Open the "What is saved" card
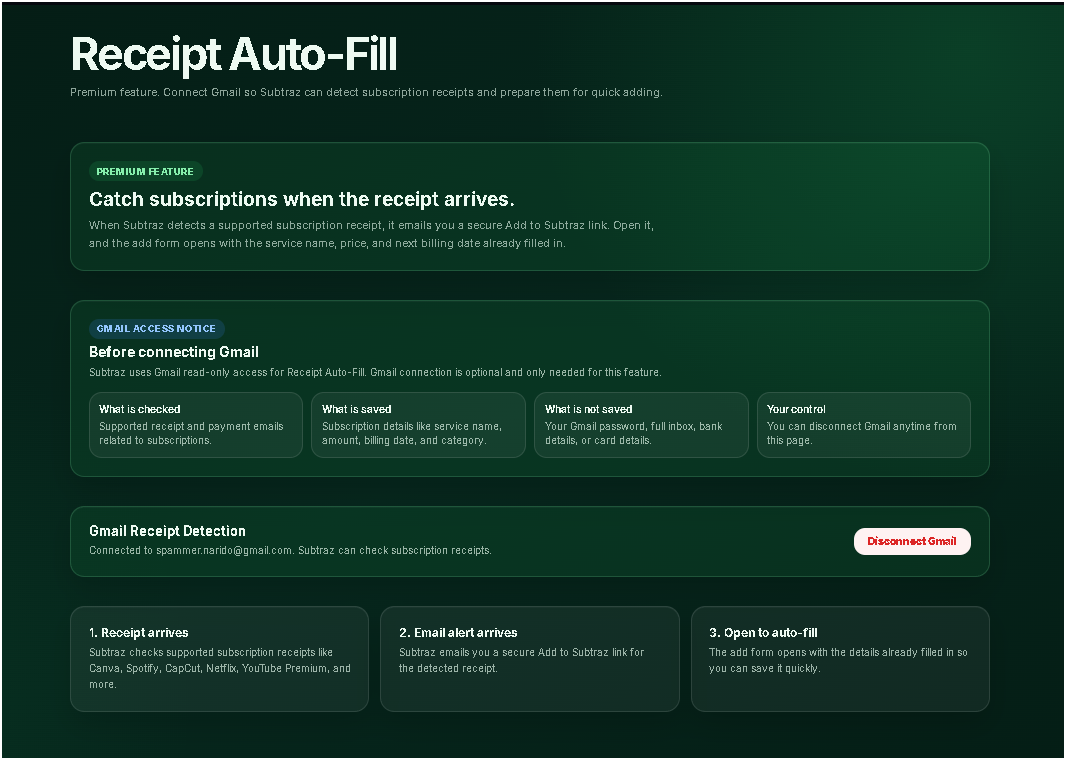This screenshot has height=760, width=1066. (418, 425)
